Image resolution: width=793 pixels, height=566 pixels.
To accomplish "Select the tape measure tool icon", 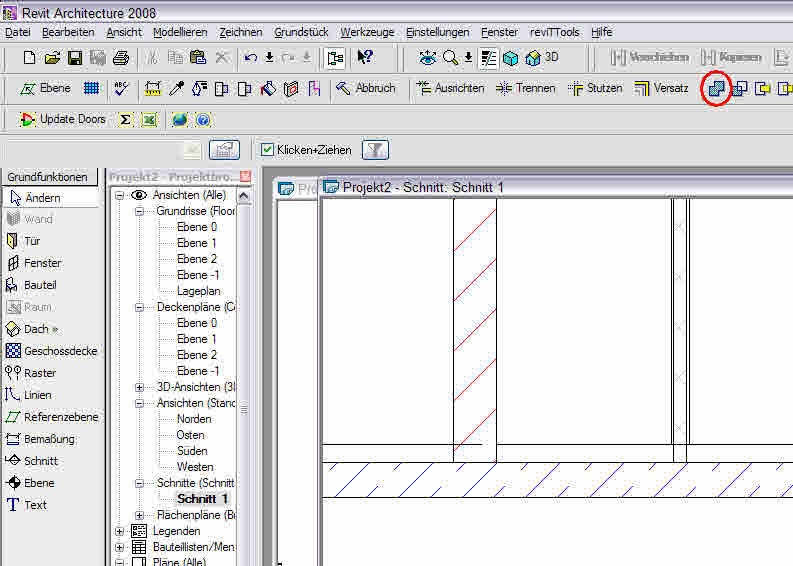I will (x=153, y=89).
